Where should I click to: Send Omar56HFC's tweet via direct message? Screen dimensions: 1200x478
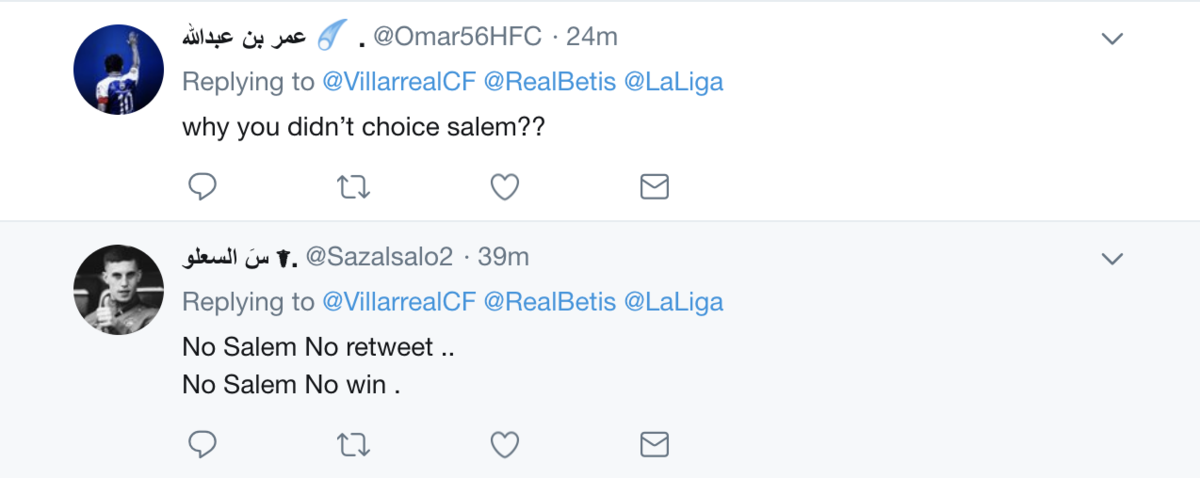[x=654, y=186]
